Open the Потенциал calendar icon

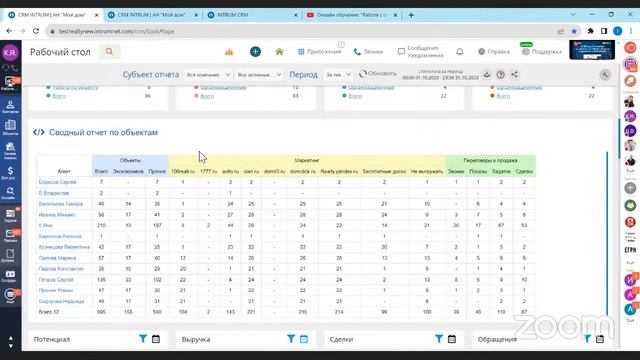pyautogui.click(x=156, y=339)
